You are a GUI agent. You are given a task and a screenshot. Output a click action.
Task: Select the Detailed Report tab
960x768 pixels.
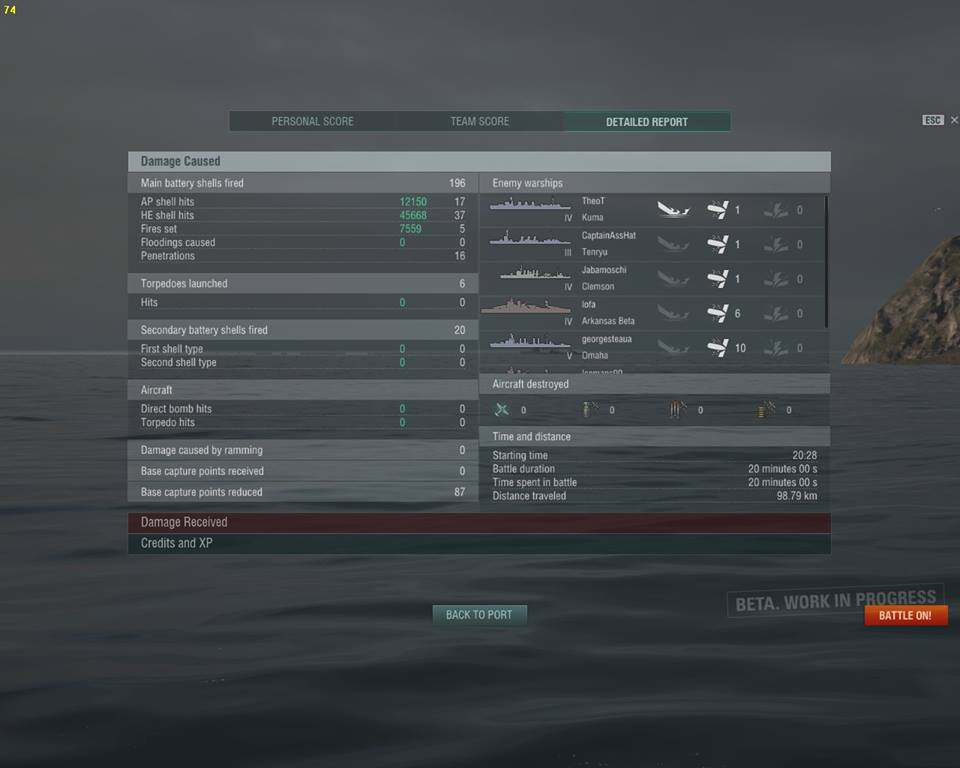click(647, 121)
